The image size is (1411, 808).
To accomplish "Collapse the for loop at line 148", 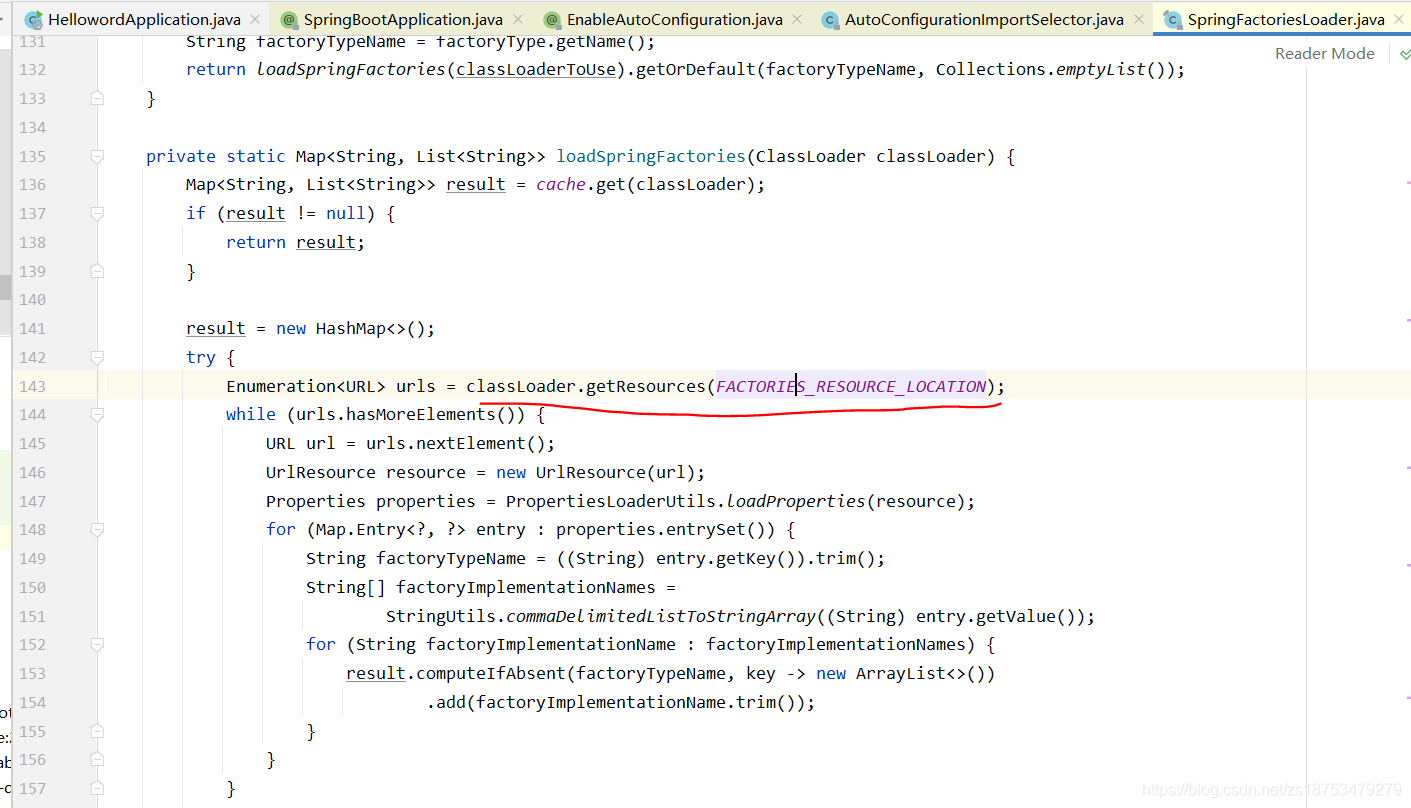I will tap(97, 529).
